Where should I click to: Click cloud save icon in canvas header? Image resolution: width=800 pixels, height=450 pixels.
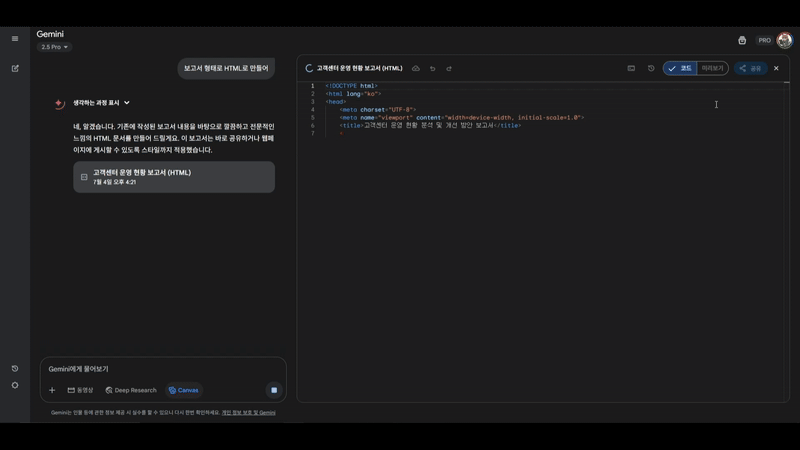(416, 69)
